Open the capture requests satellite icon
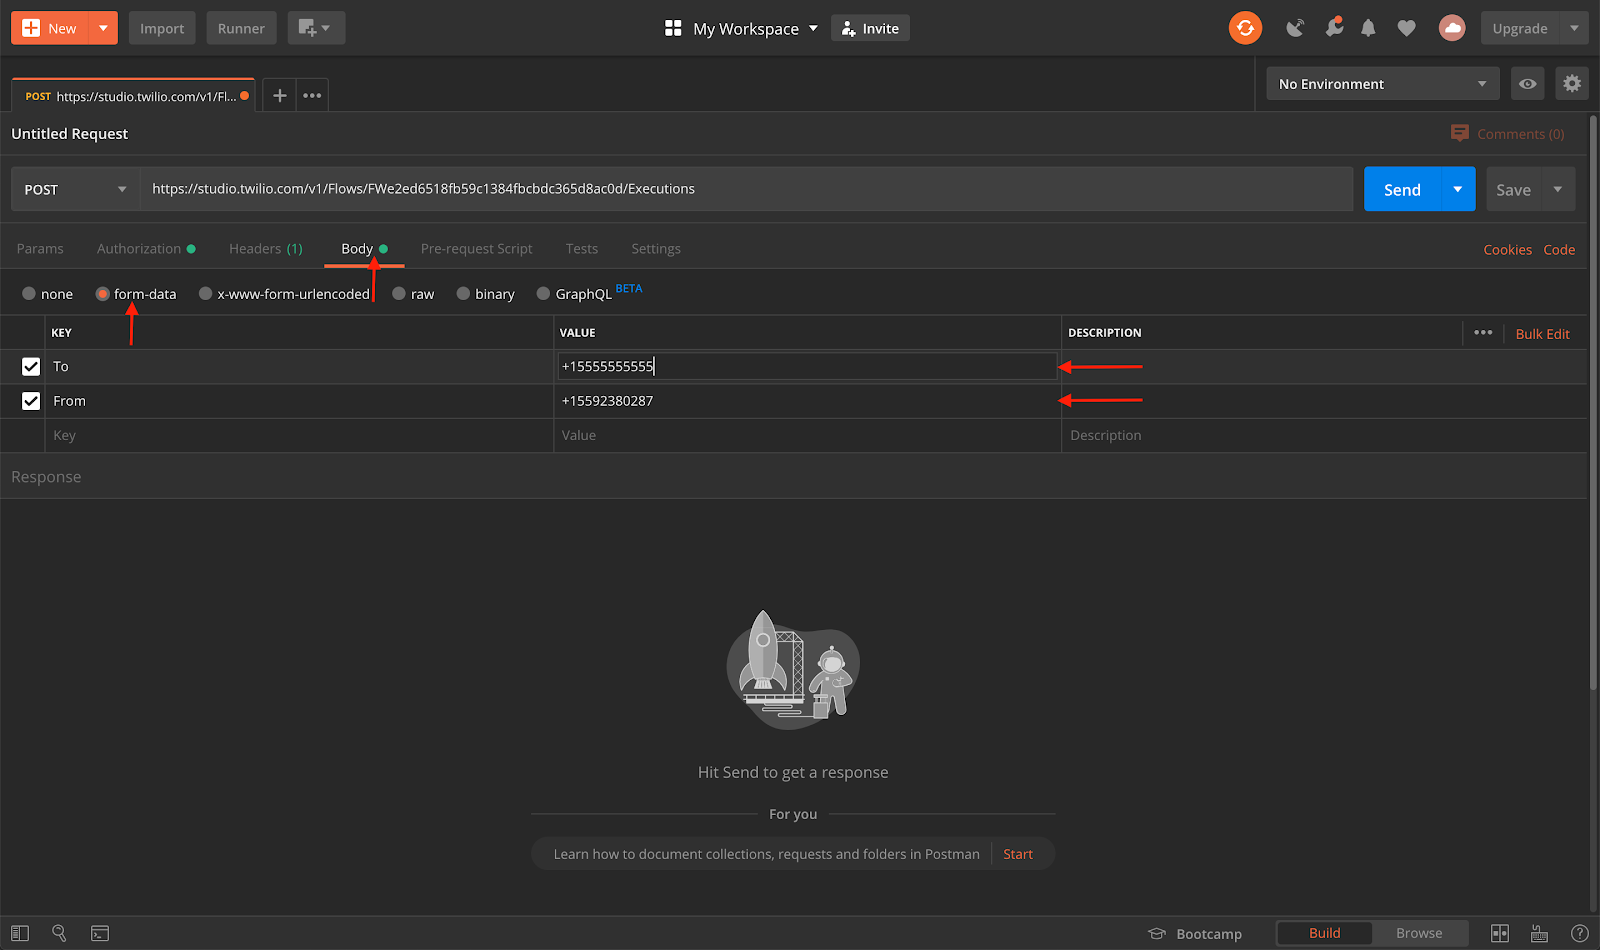 point(1295,28)
